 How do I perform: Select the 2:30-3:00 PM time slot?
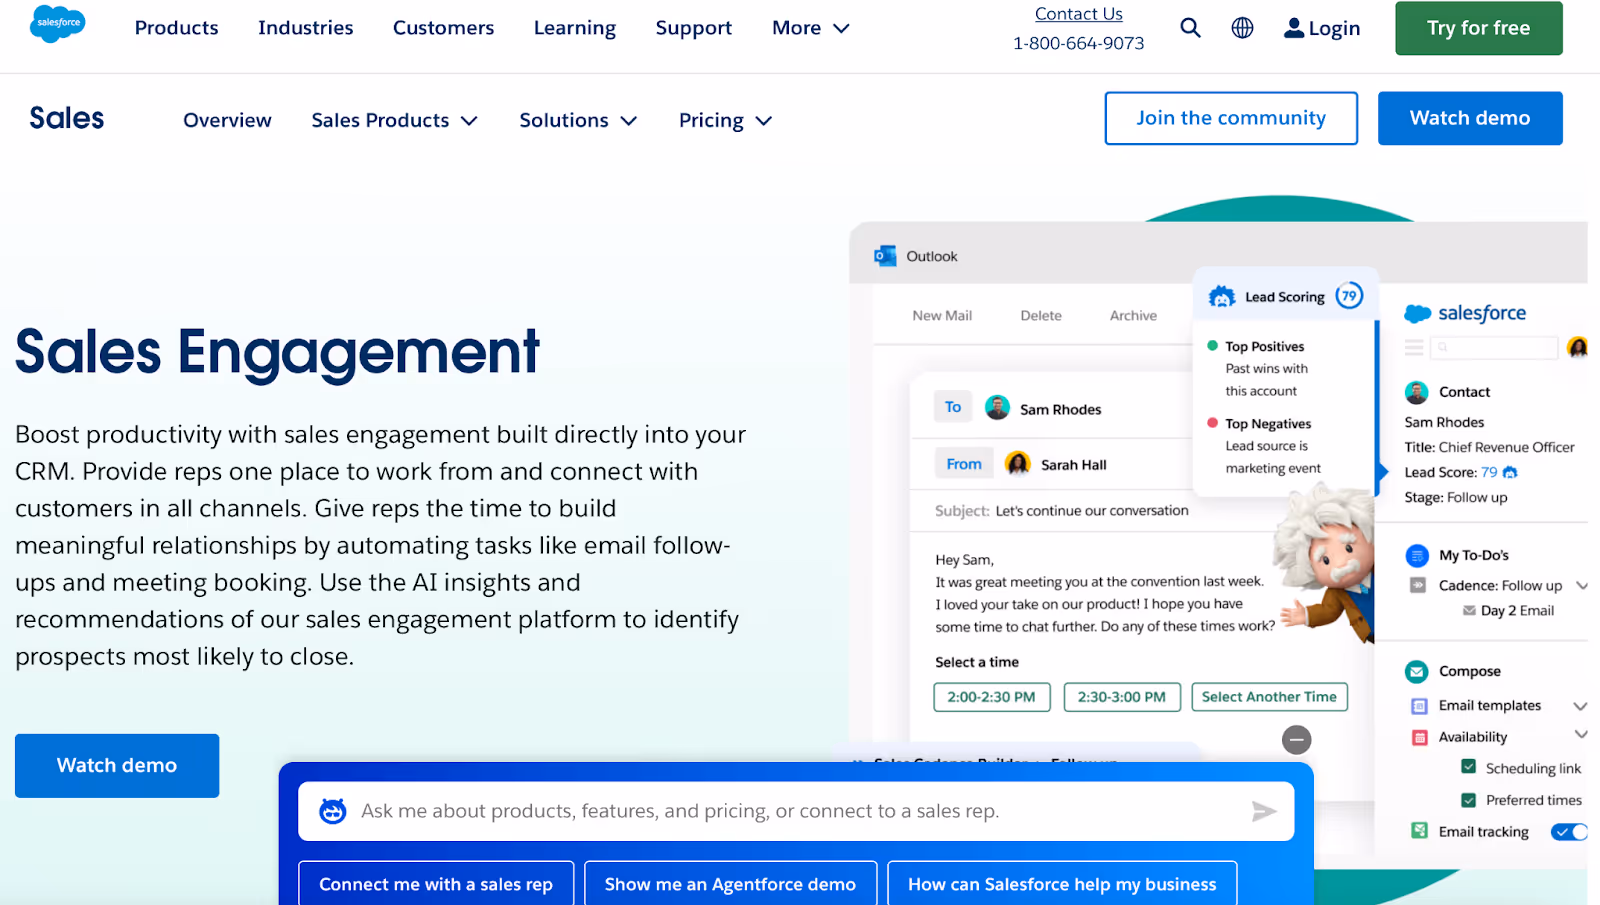pos(1122,697)
